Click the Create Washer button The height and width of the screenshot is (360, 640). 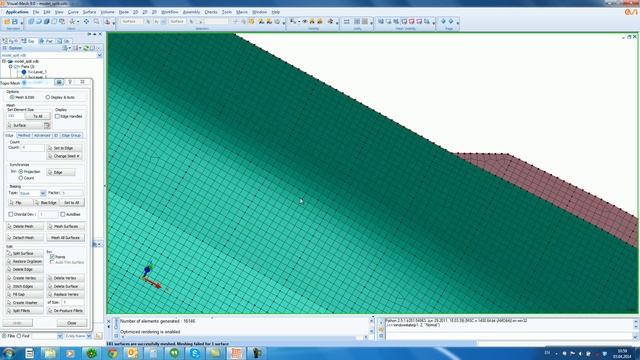[x=24, y=303]
